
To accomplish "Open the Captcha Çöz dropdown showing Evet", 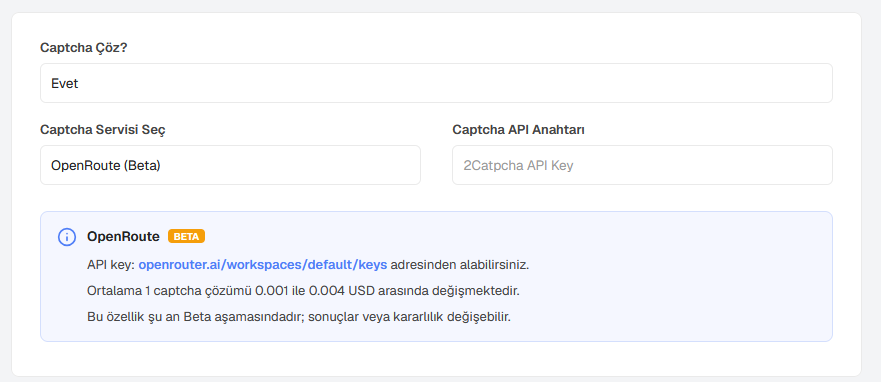I will [436, 83].
